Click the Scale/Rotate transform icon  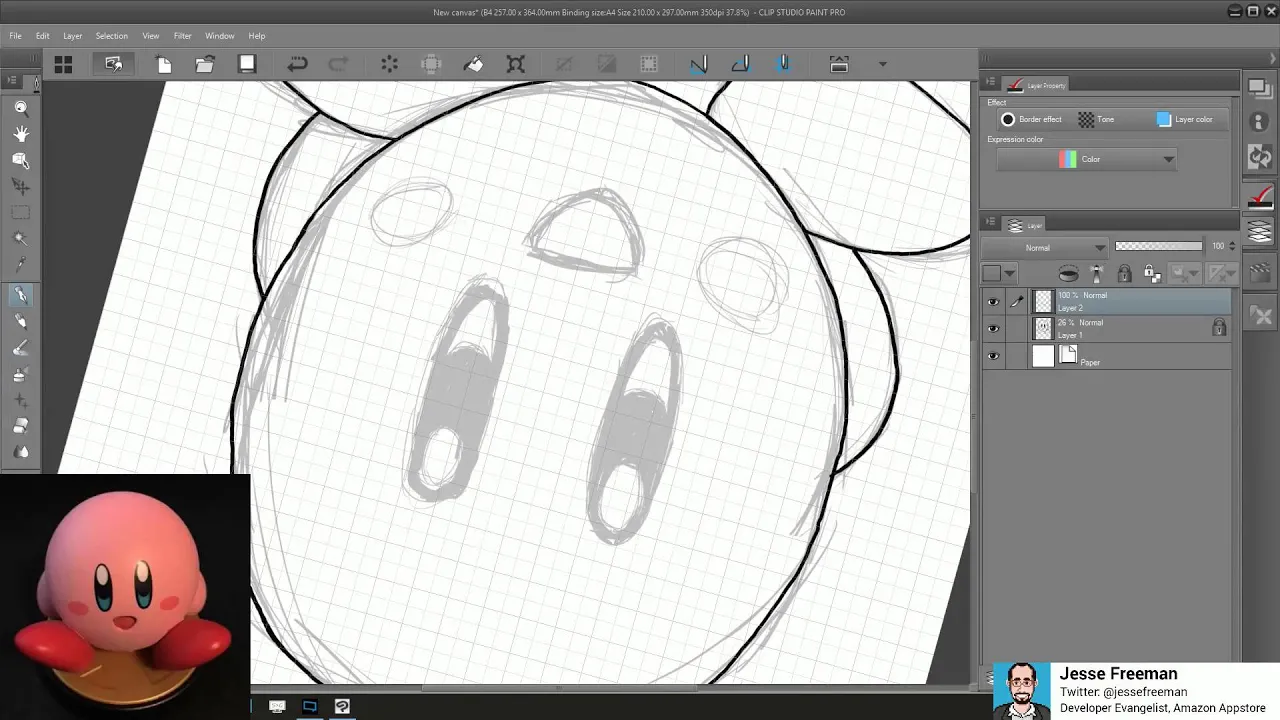coord(516,65)
